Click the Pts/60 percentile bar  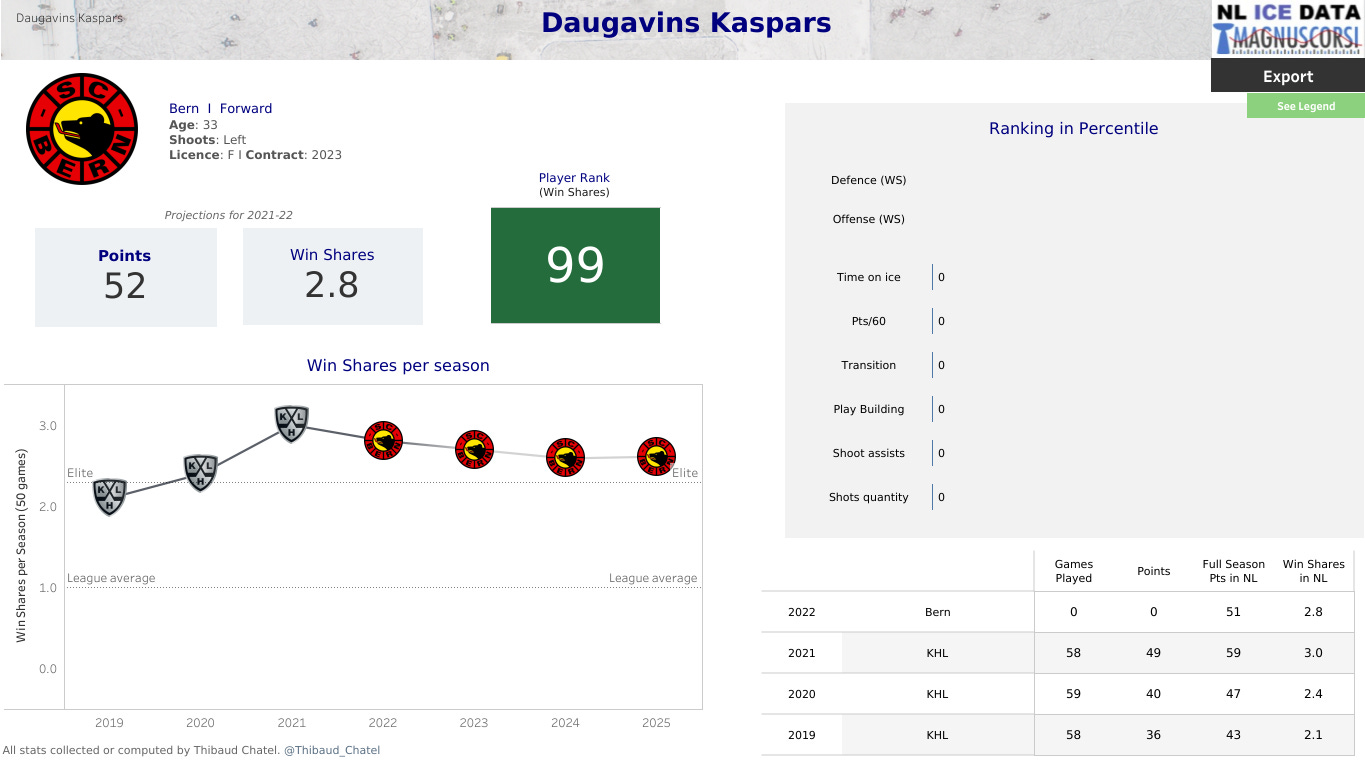tap(932, 321)
